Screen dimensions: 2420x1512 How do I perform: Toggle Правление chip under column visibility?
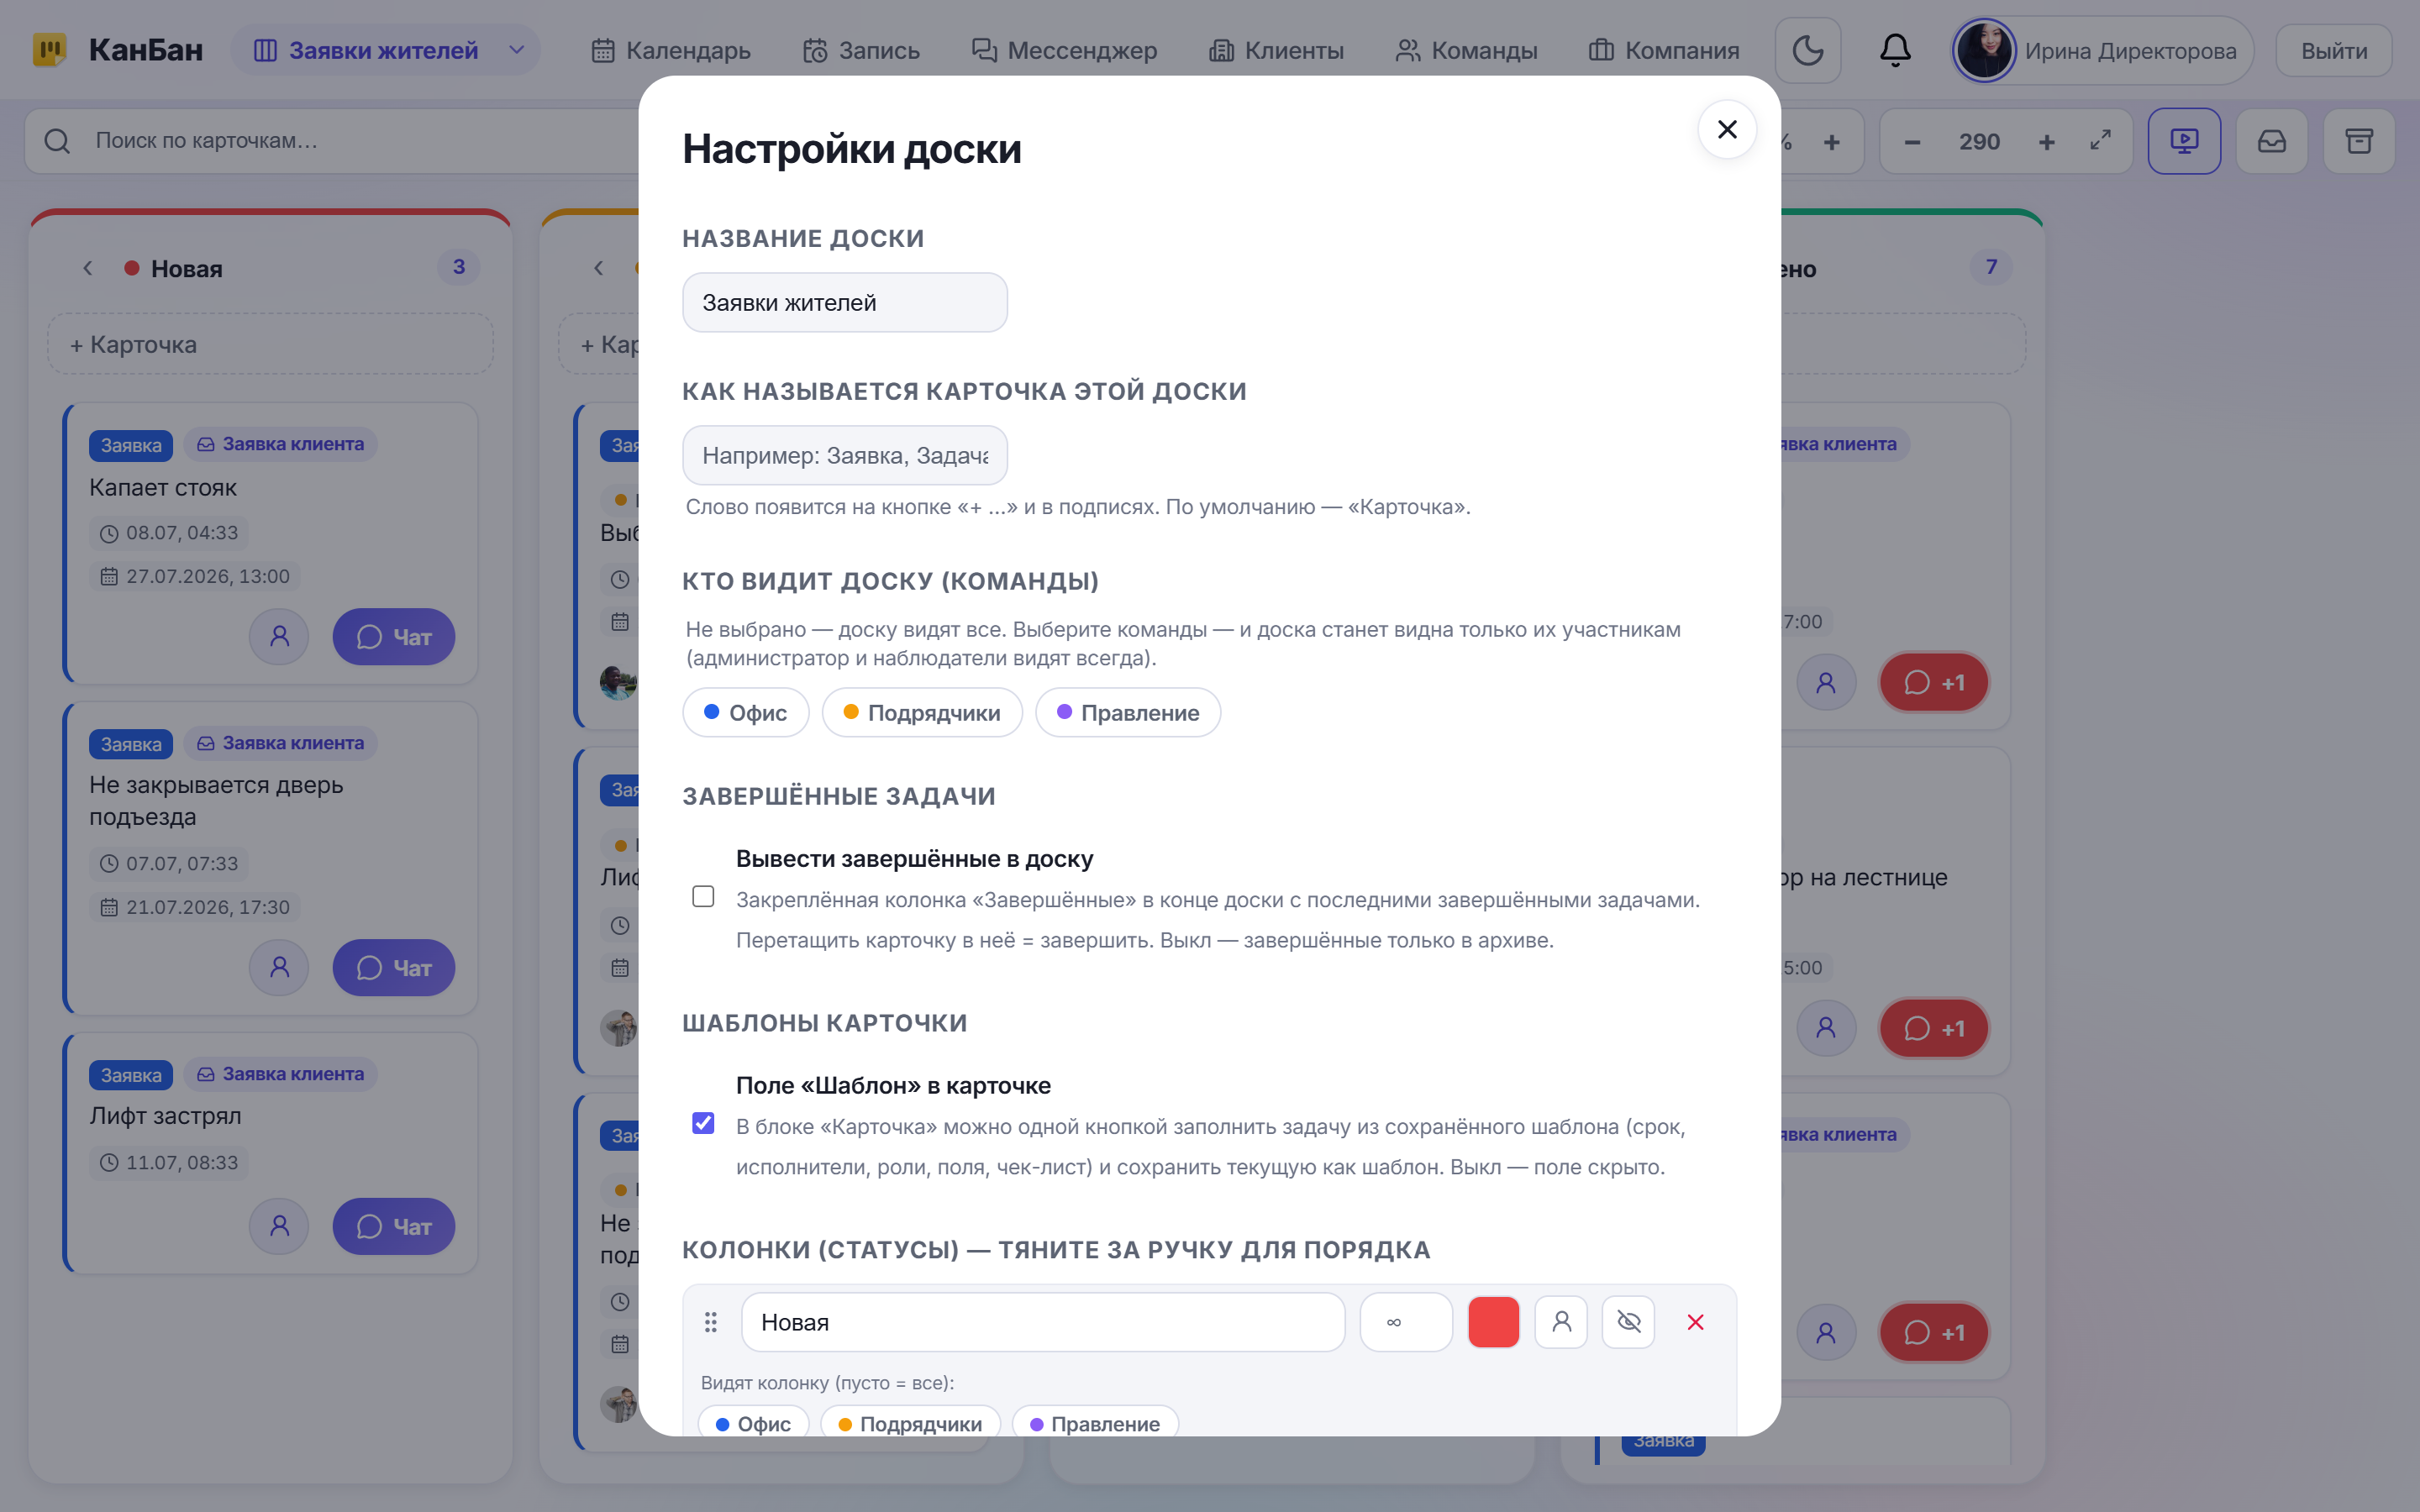tap(1095, 1423)
